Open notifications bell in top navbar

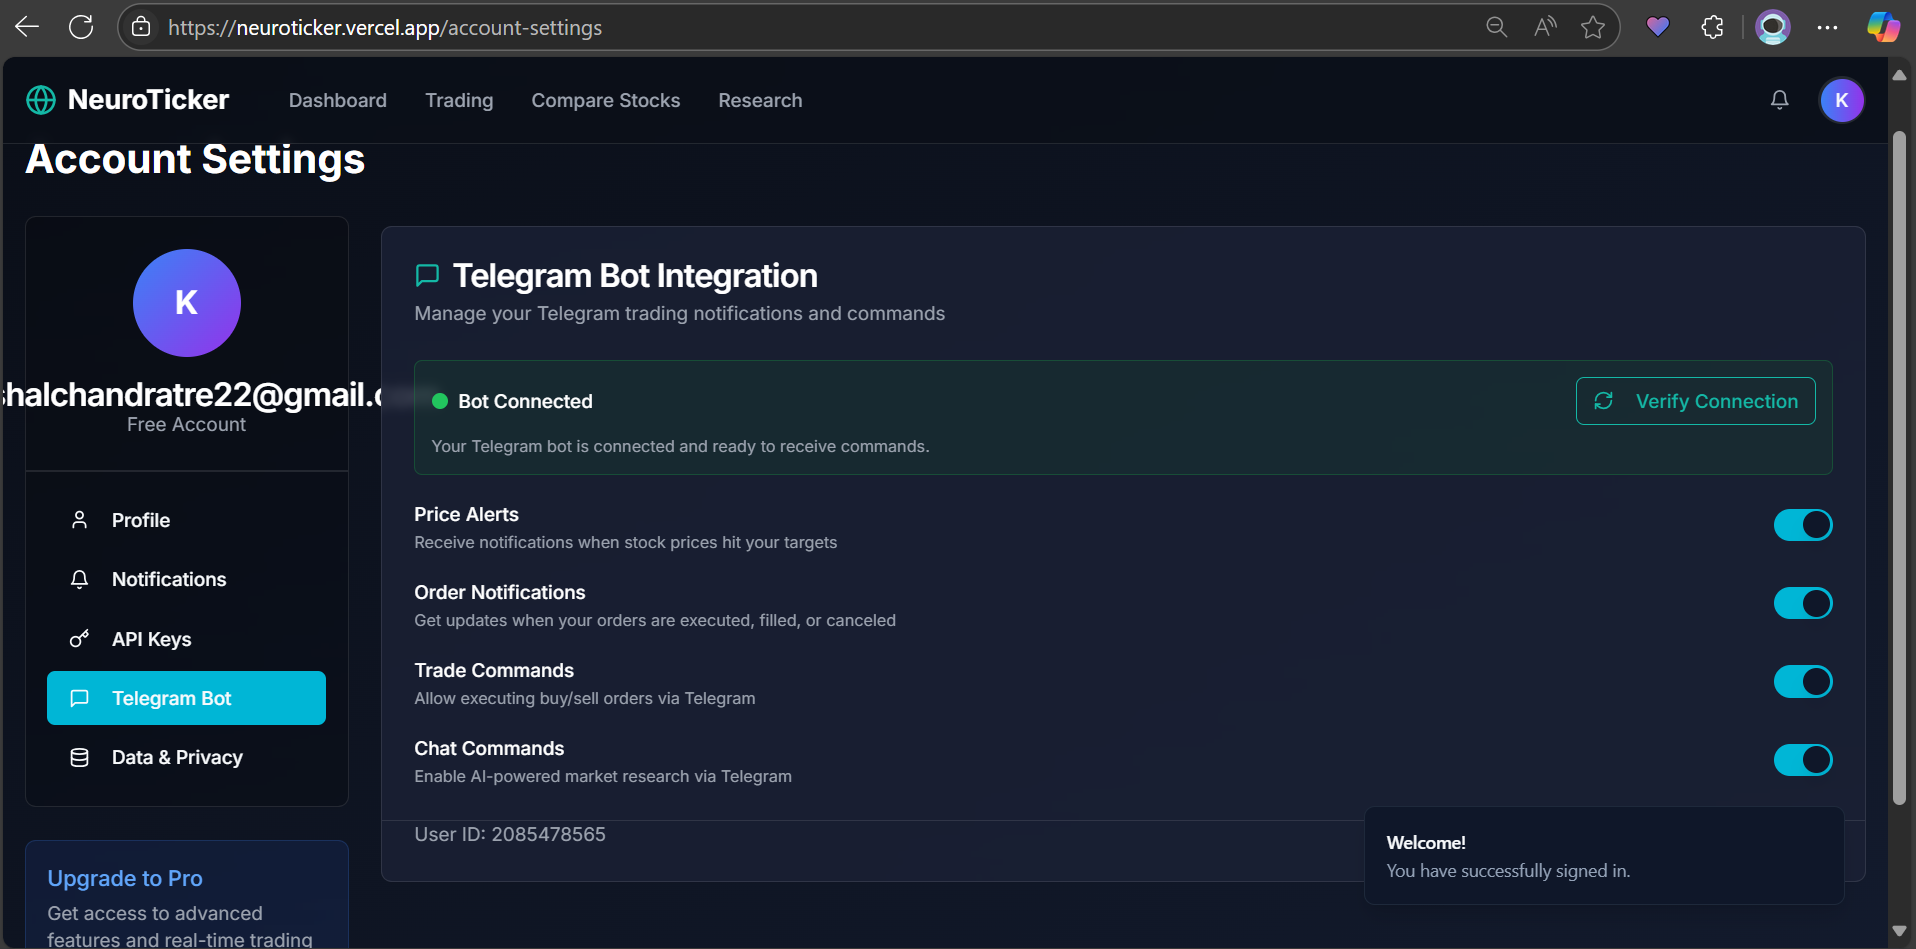tap(1780, 100)
